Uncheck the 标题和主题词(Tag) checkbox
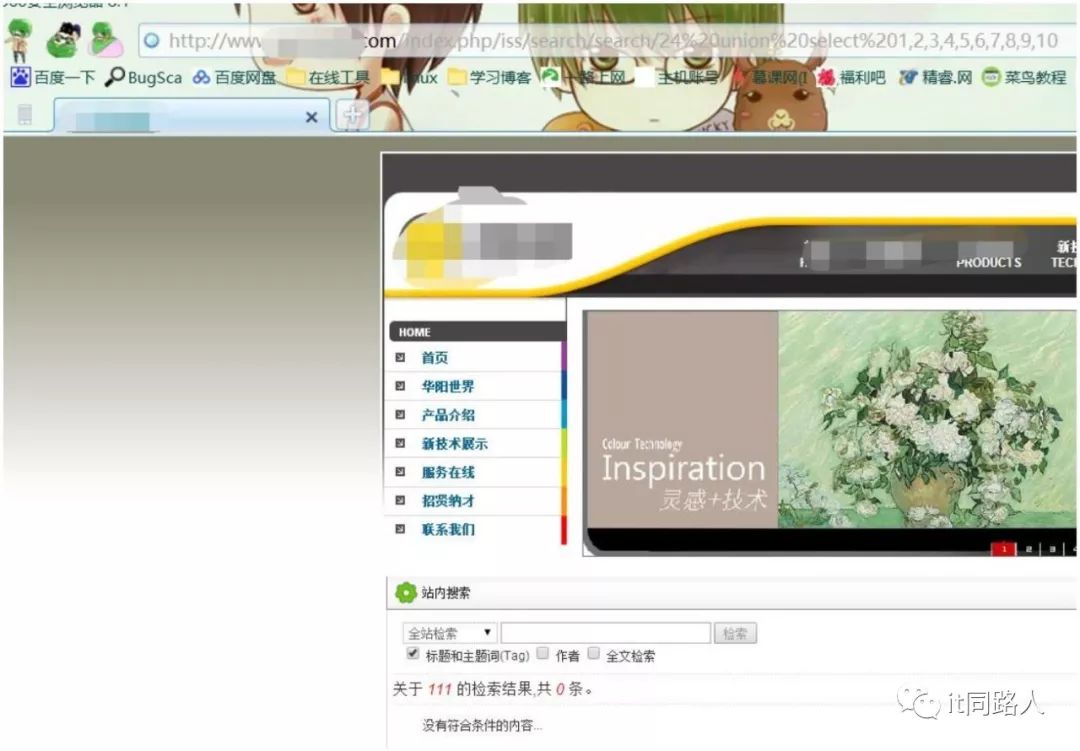The width and height of the screenshot is (1080, 751). 413,653
